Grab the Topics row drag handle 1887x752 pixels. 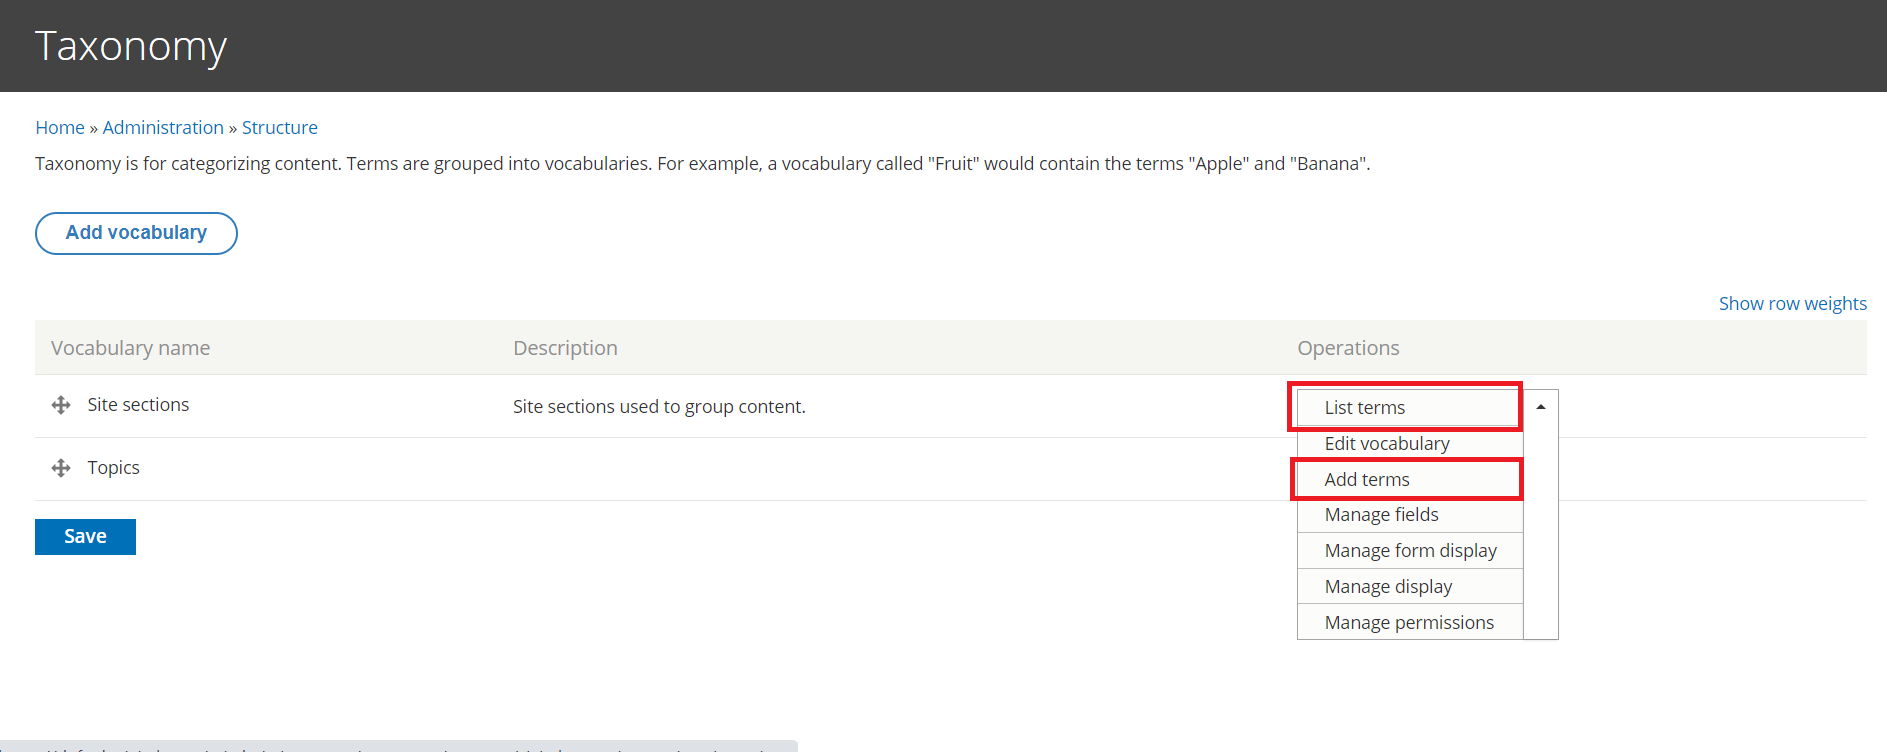(x=61, y=468)
